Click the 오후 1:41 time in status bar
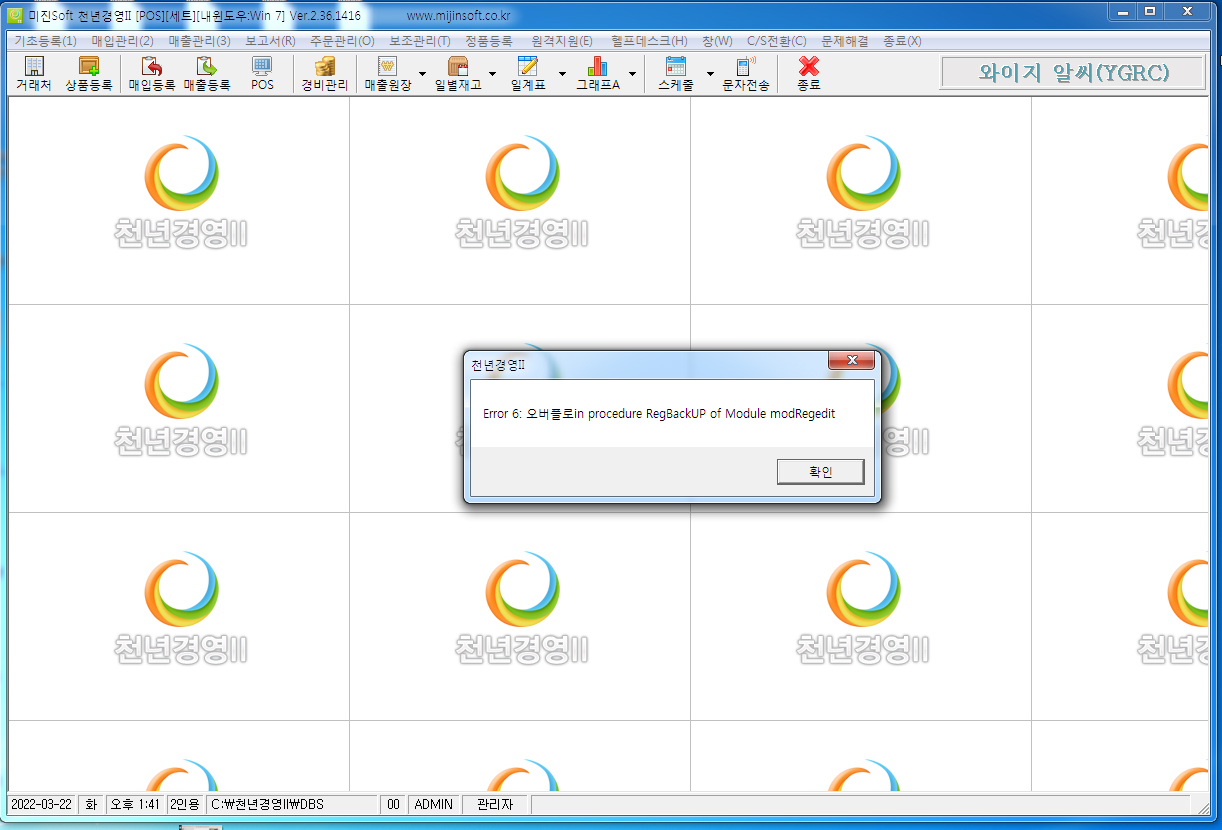 click(x=134, y=804)
